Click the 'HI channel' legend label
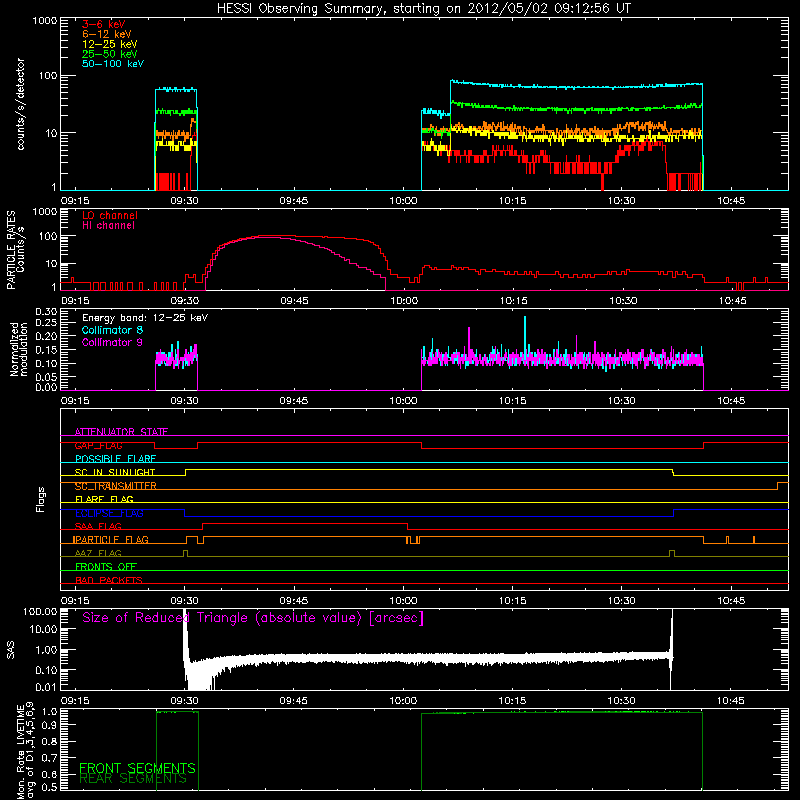 coord(108,226)
